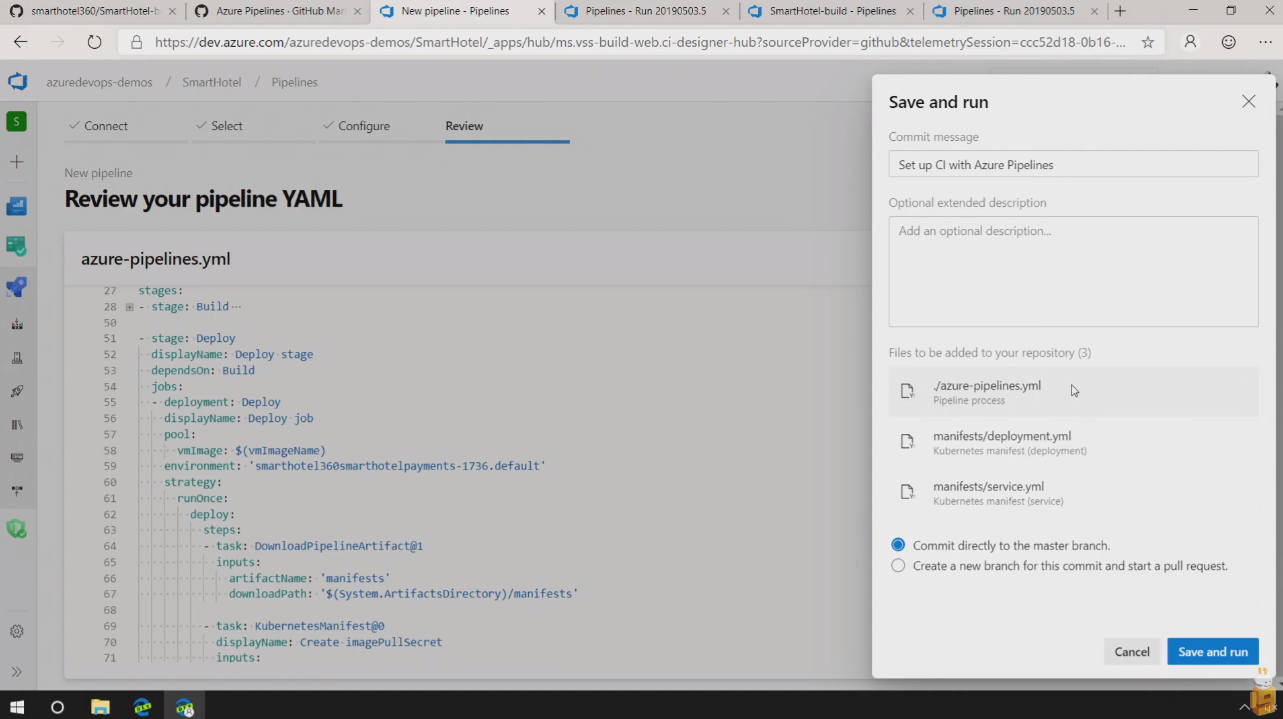Screen dimensions: 1283x719
Task: Click code line 'displayName: Deploy stage'
Action: [232, 354]
